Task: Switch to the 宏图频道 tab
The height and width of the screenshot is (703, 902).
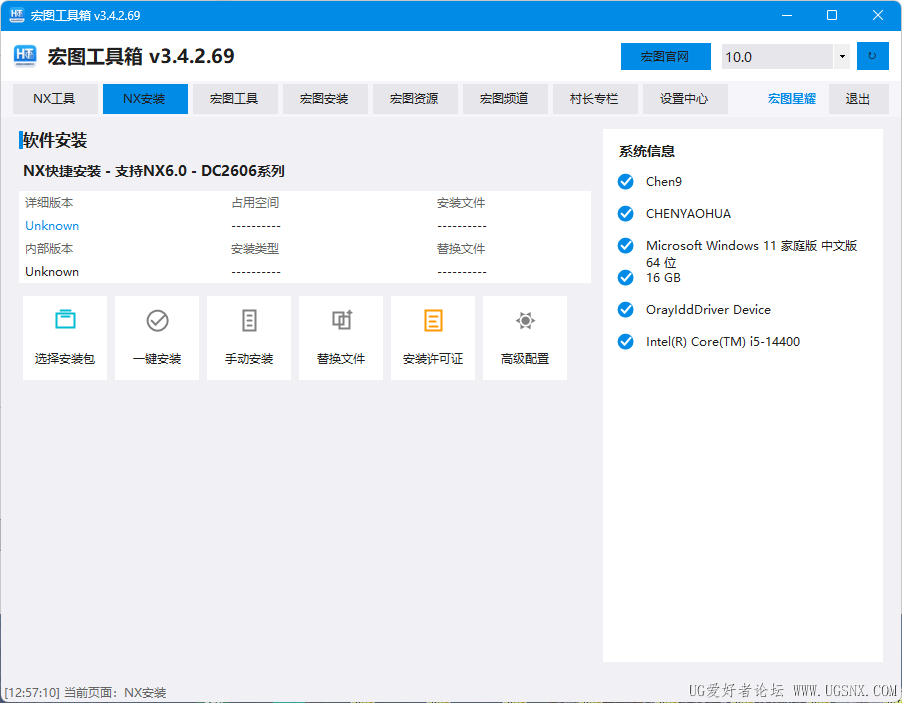Action: (x=505, y=99)
